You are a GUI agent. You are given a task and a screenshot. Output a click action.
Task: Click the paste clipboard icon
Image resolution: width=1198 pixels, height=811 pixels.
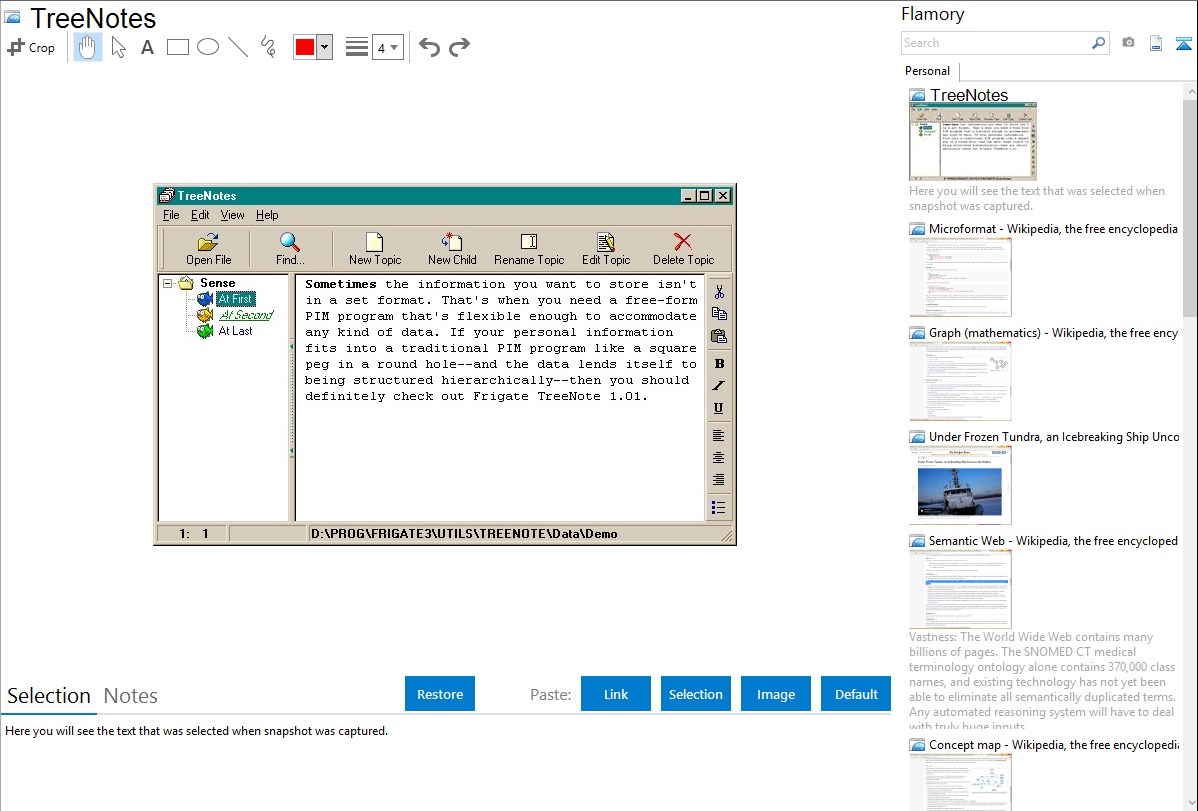coord(719,336)
